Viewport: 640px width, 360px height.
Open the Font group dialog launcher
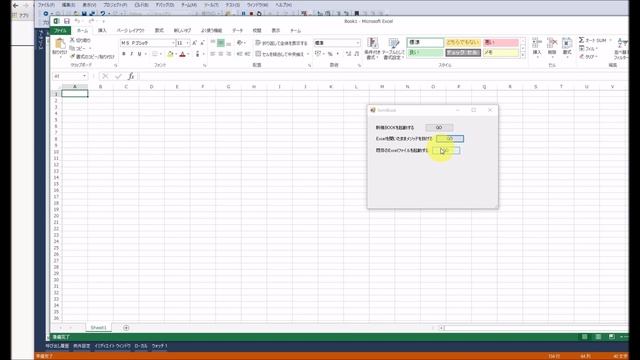point(204,65)
